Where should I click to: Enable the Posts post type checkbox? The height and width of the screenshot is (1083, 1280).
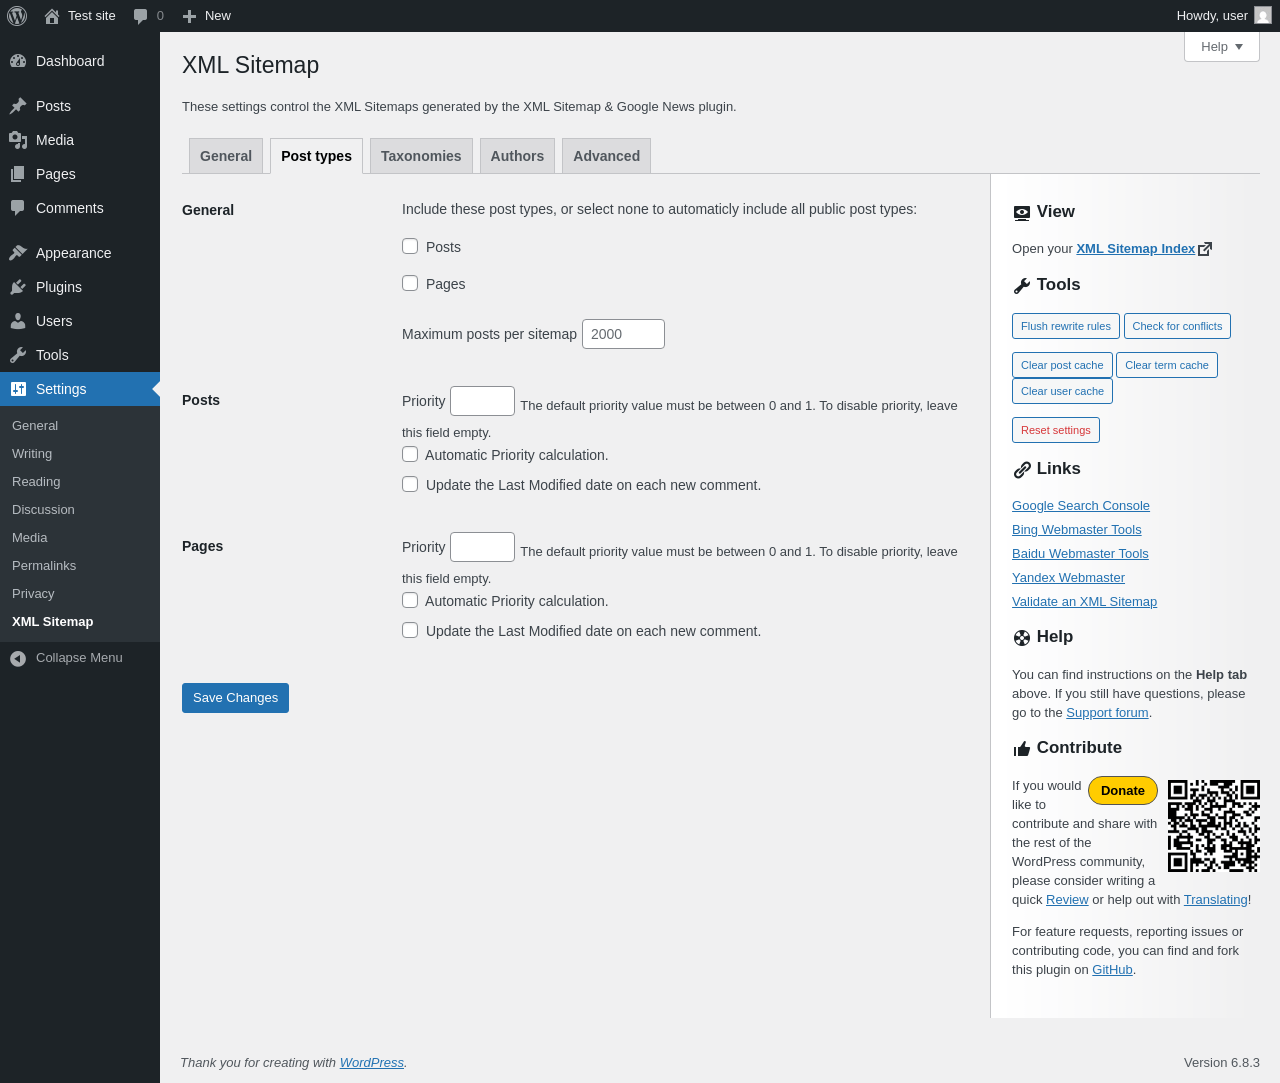click(410, 246)
